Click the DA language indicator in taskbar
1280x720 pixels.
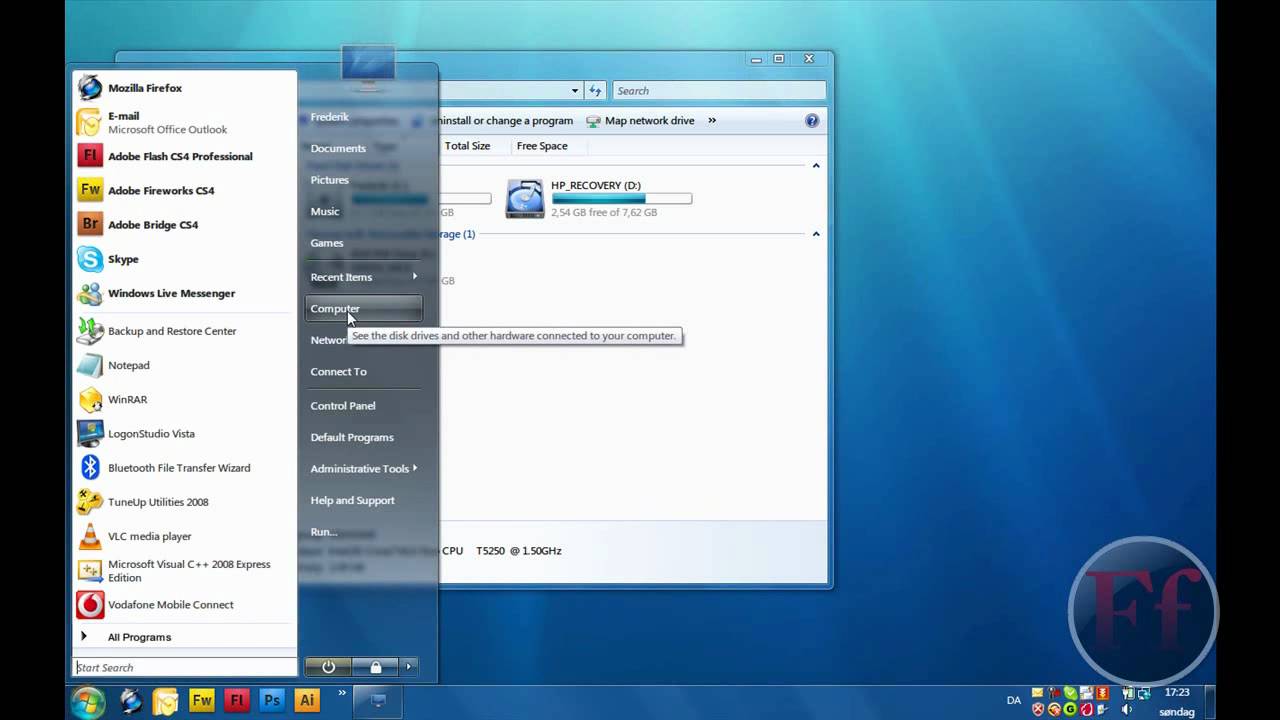1014,701
